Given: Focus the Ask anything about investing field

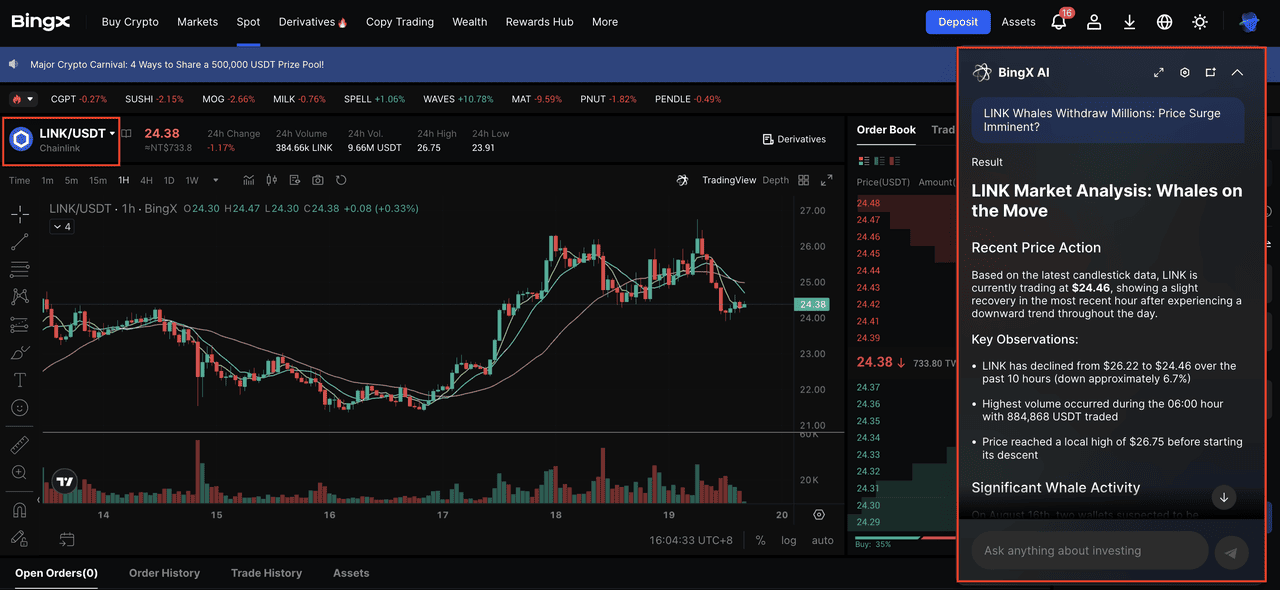Looking at the screenshot, I should coord(1089,551).
